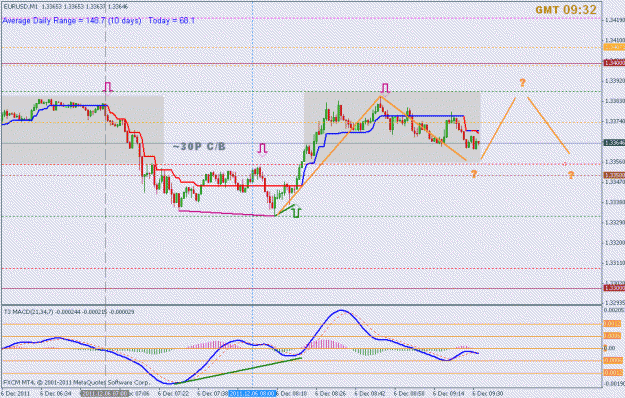Click the 6 Dec 09:14 time axis label
This screenshot has height=398, width=625.
pyautogui.click(x=449, y=394)
